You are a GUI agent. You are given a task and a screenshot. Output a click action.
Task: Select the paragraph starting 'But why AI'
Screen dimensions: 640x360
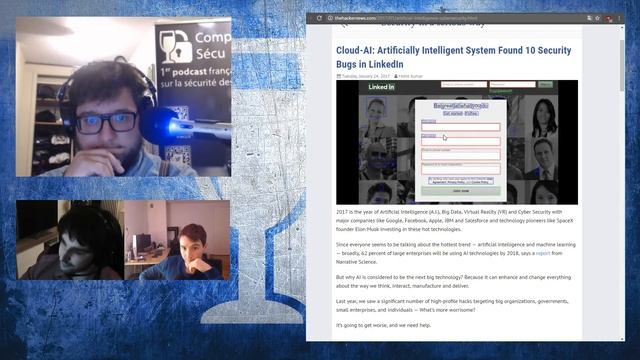click(x=453, y=281)
